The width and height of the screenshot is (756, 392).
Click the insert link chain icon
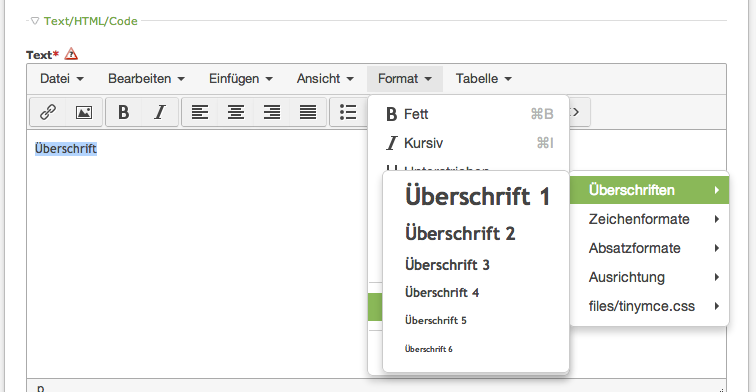48,112
